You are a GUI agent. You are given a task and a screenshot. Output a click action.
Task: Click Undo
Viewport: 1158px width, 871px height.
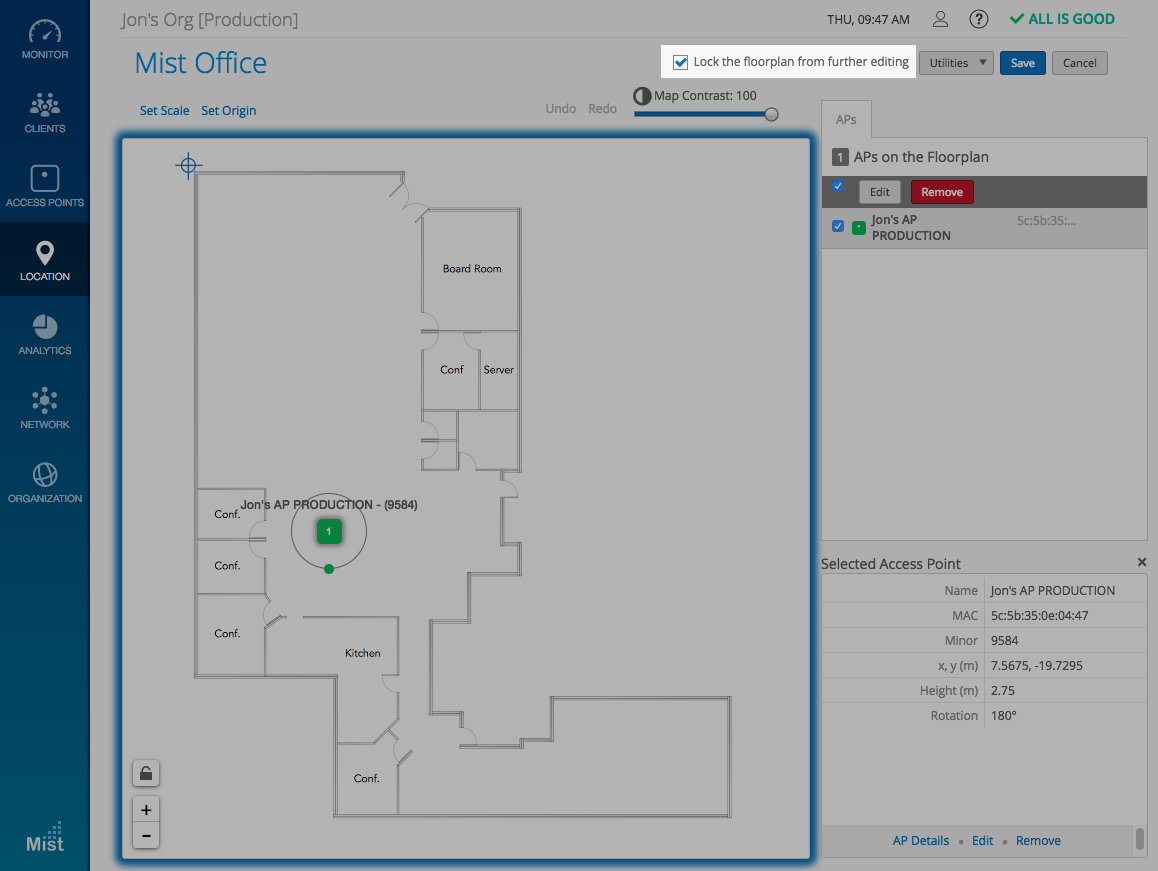tap(561, 109)
